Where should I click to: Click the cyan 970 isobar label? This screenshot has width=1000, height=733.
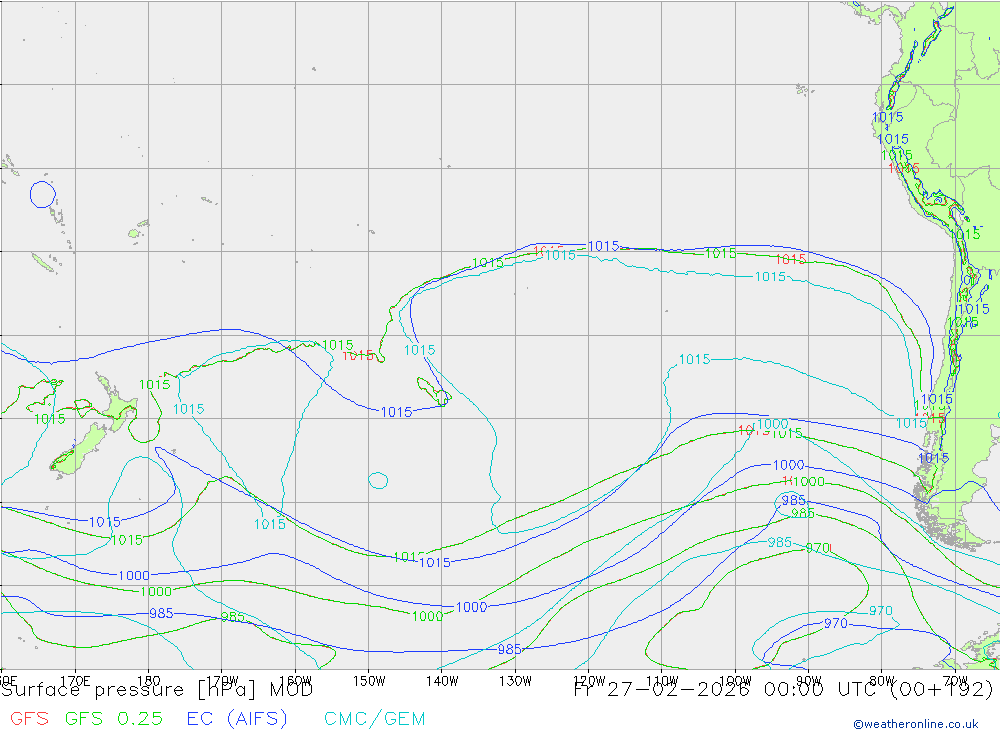pos(881,611)
